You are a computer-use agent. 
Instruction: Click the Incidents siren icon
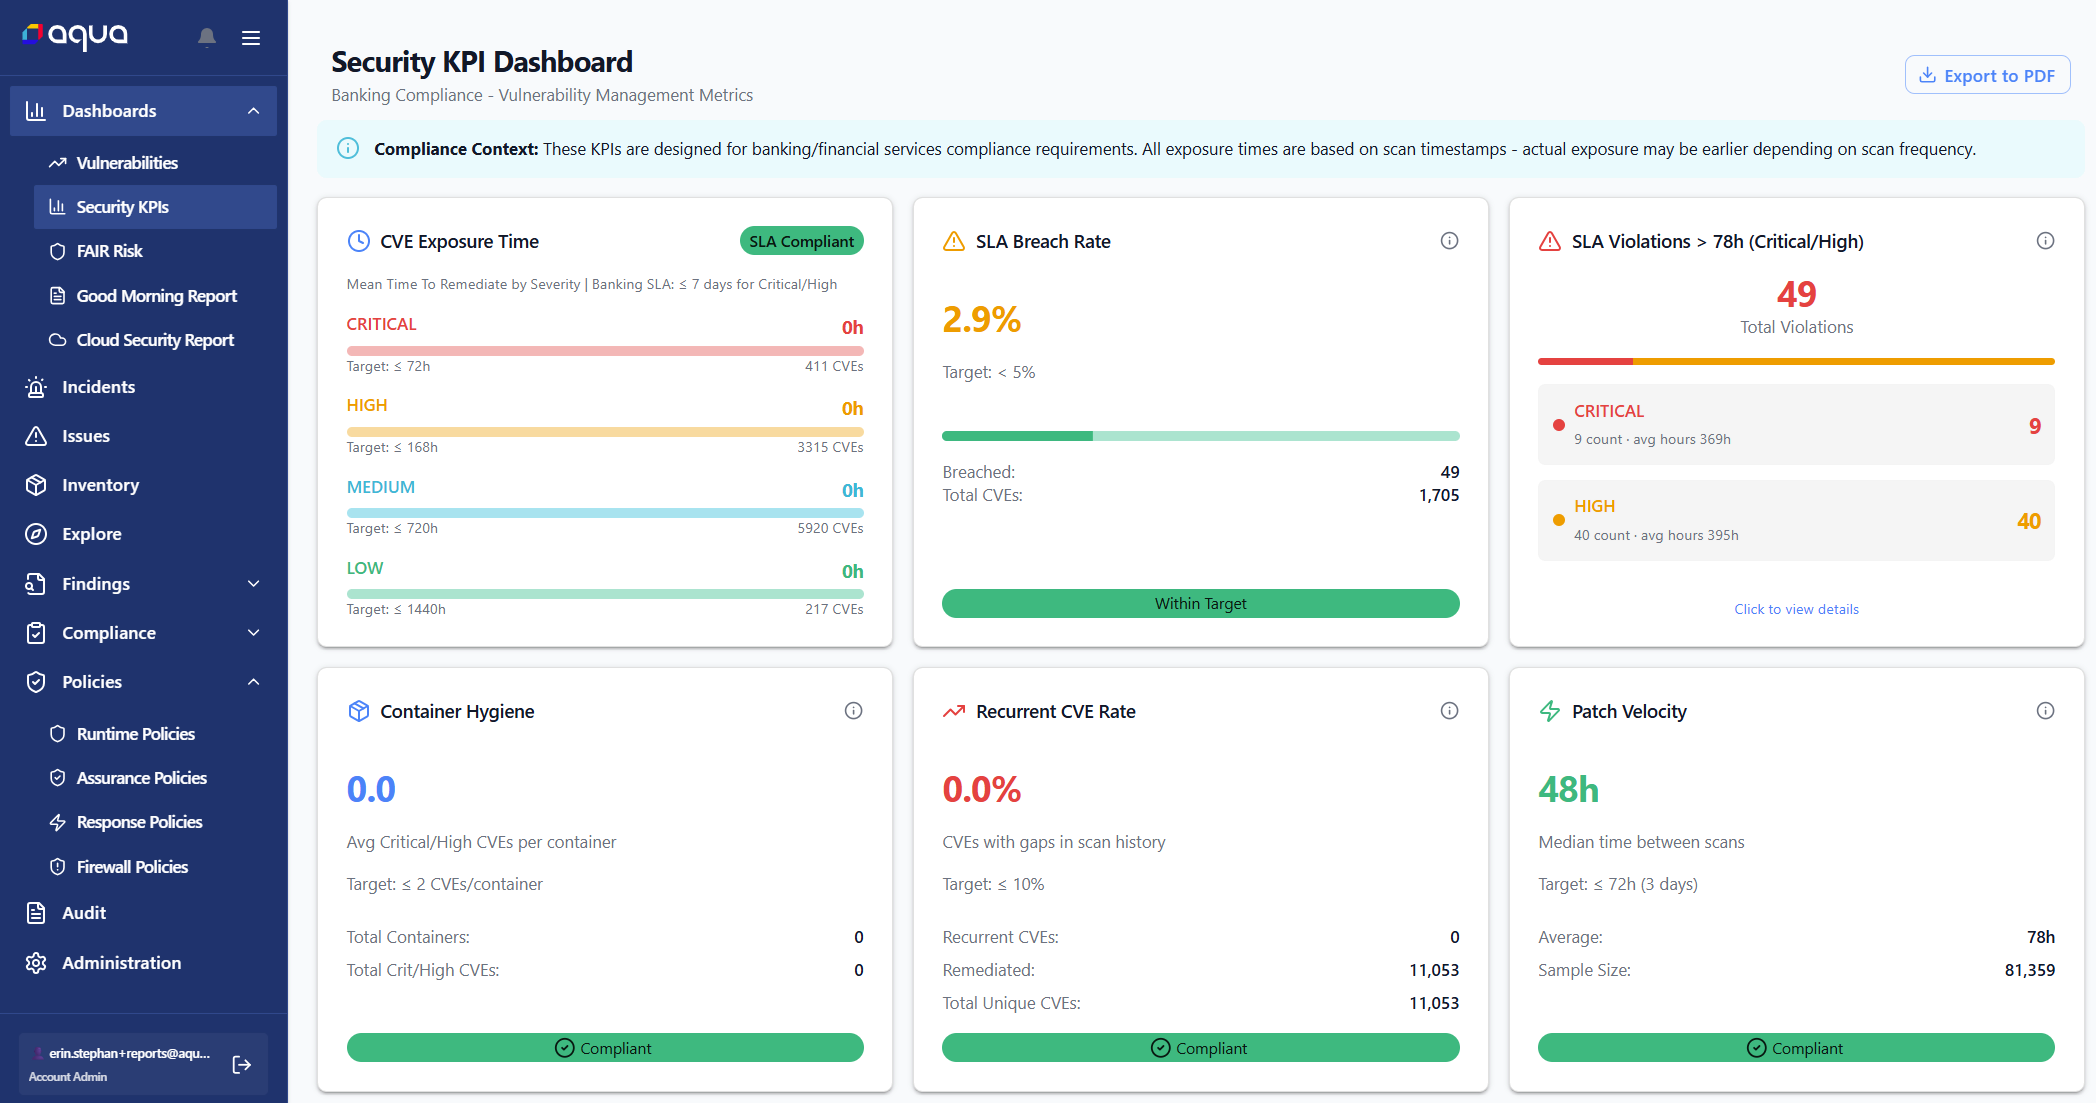coord(36,387)
